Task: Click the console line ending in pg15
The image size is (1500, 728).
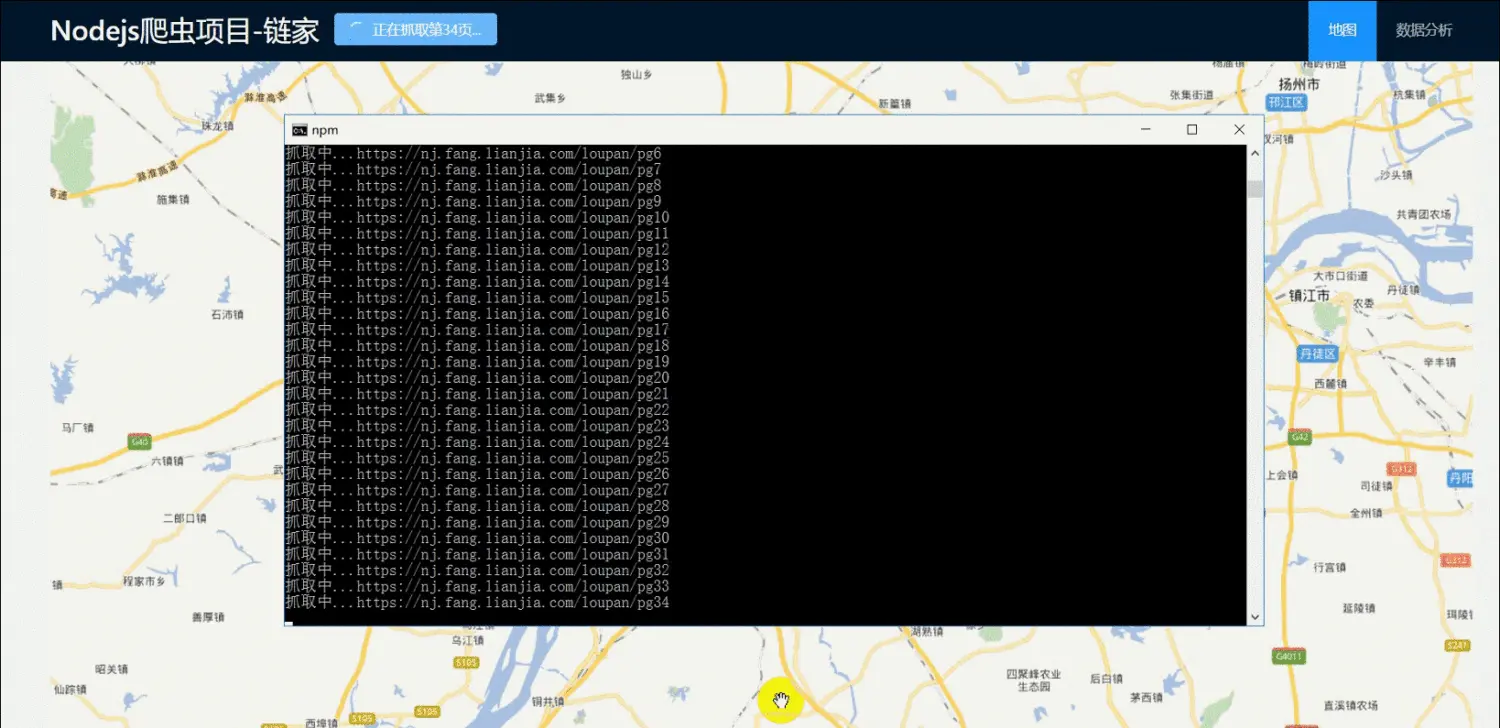Action: (x=477, y=298)
